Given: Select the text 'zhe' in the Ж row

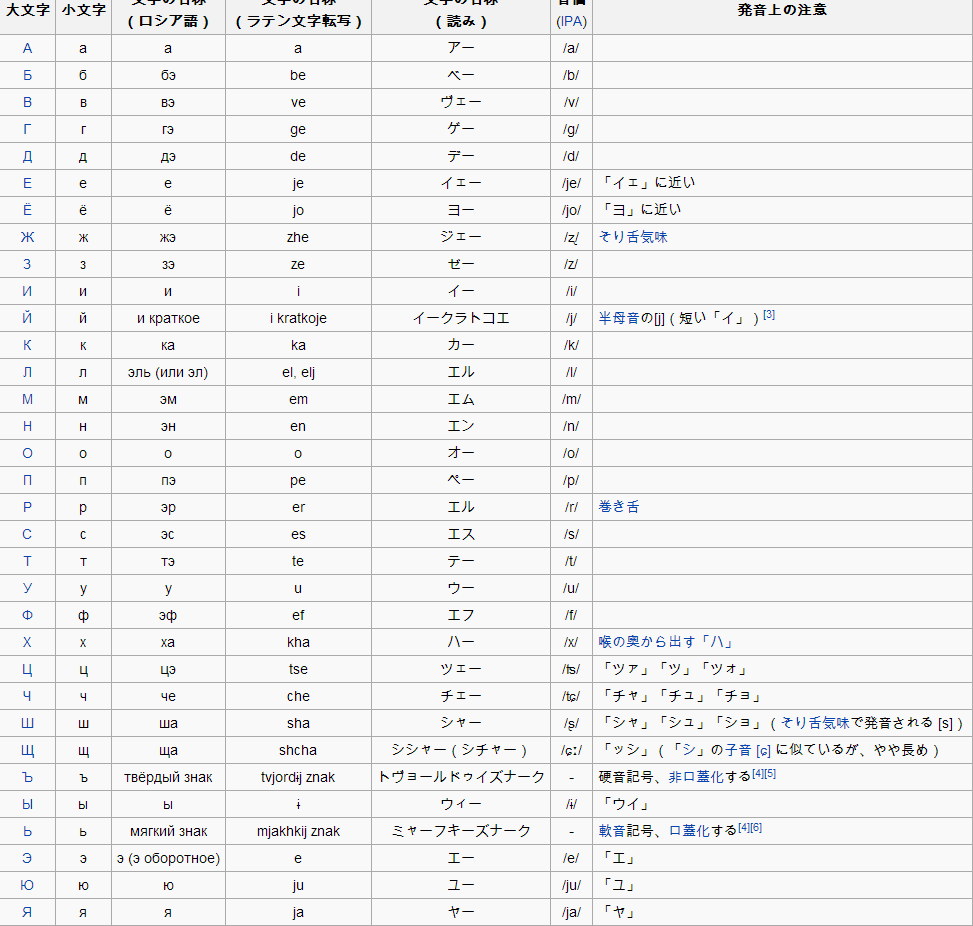Looking at the screenshot, I should pos(298,237).
